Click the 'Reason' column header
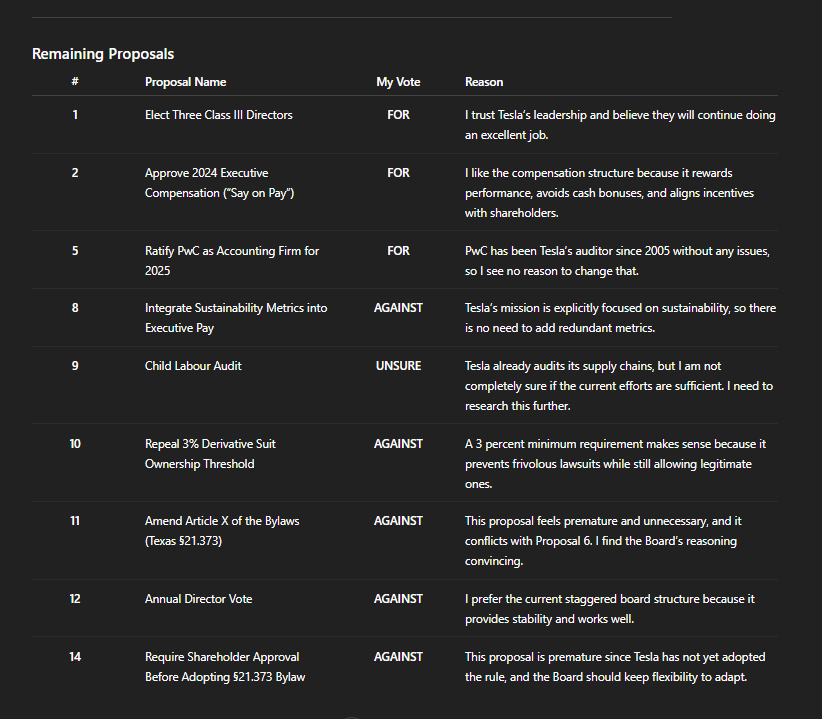 point(484,82)
